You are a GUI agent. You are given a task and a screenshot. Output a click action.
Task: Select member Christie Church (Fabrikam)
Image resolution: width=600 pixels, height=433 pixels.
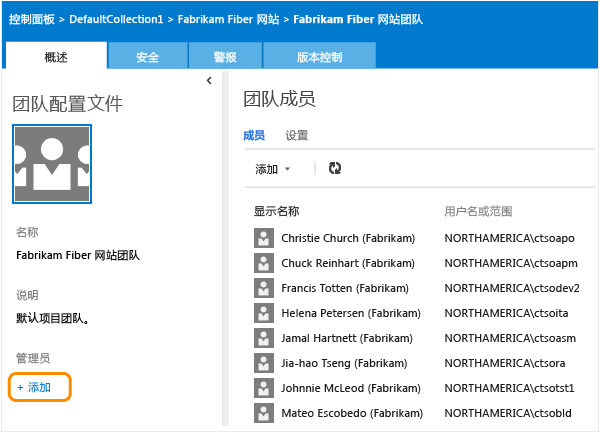[x=348, y=238]
